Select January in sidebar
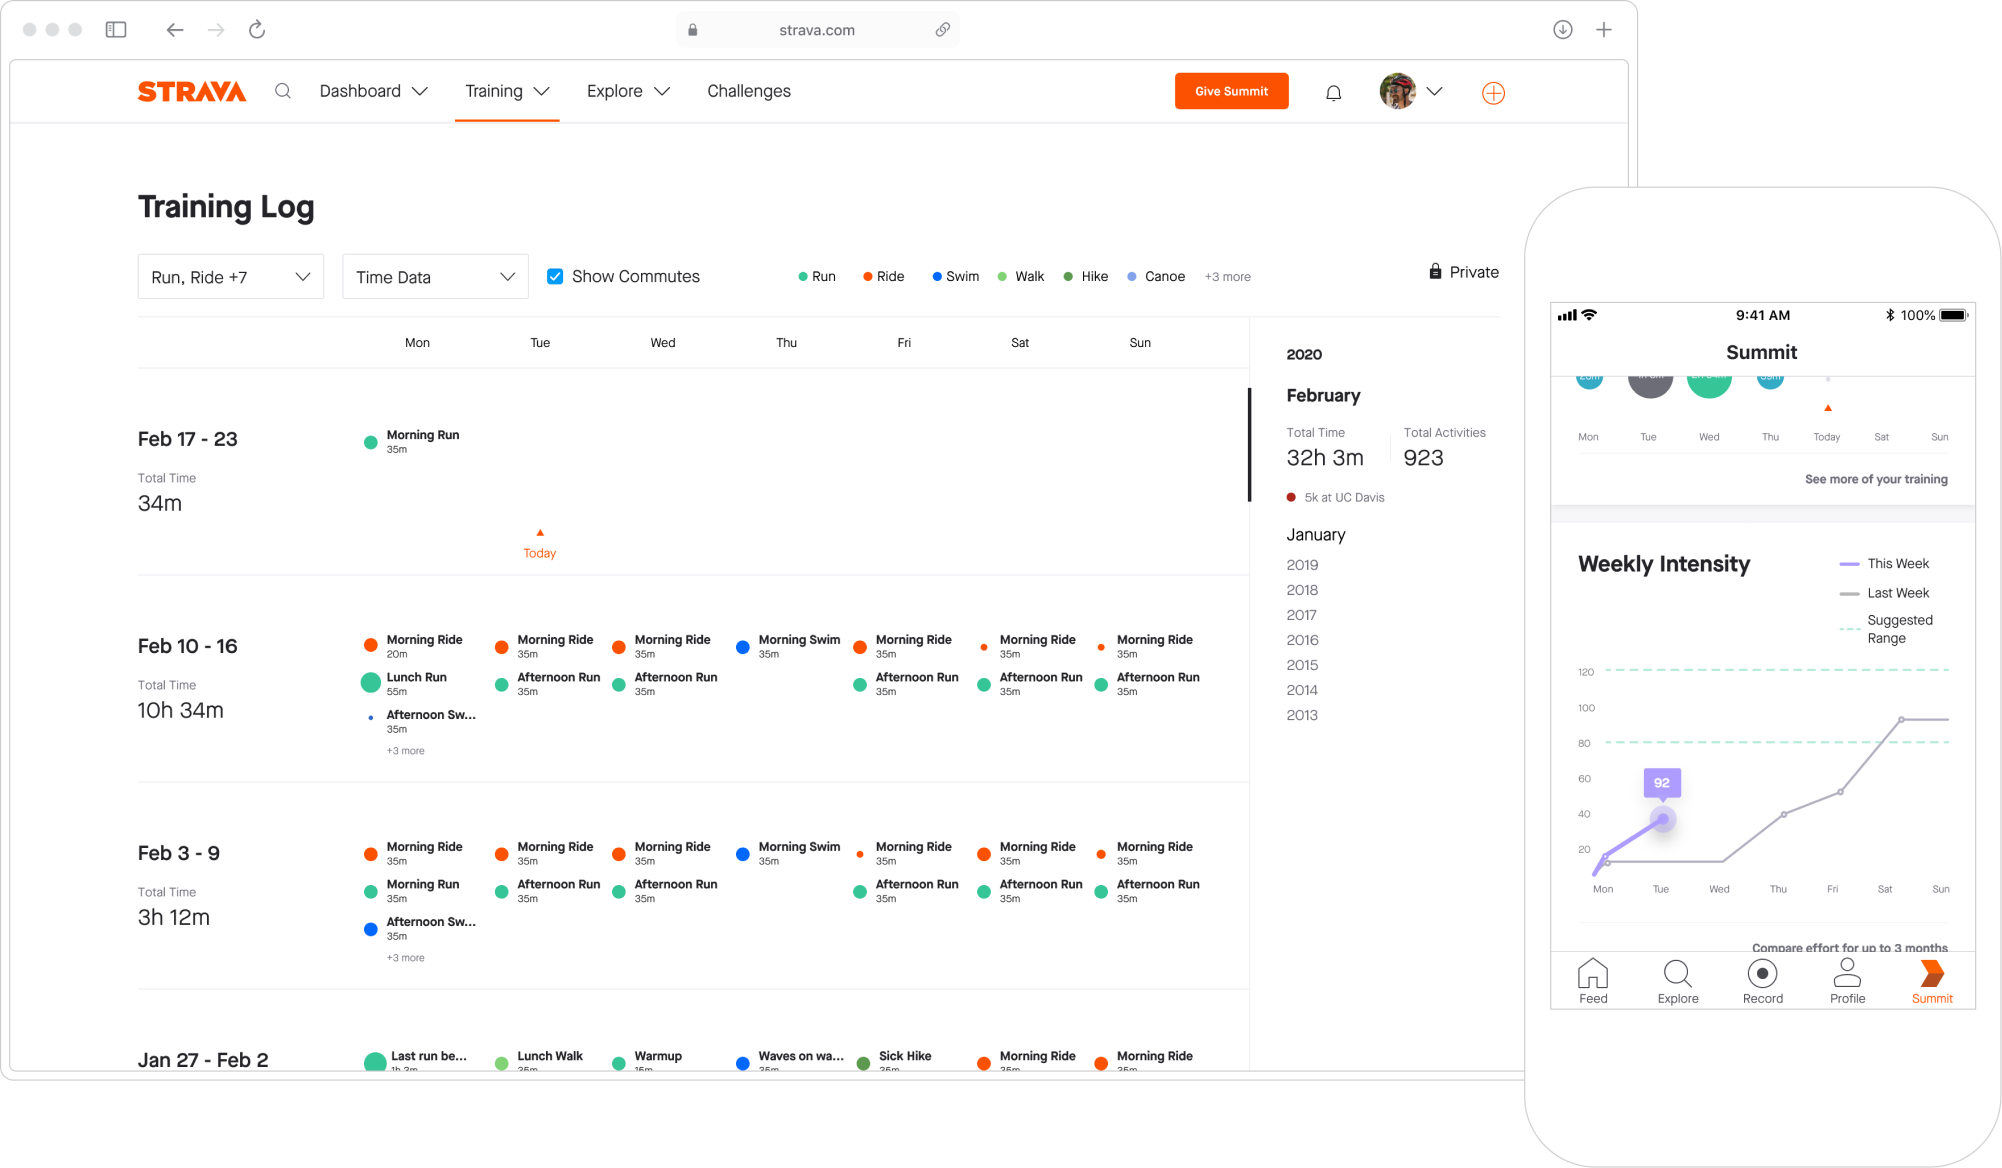 click(x=1316, y=535)
